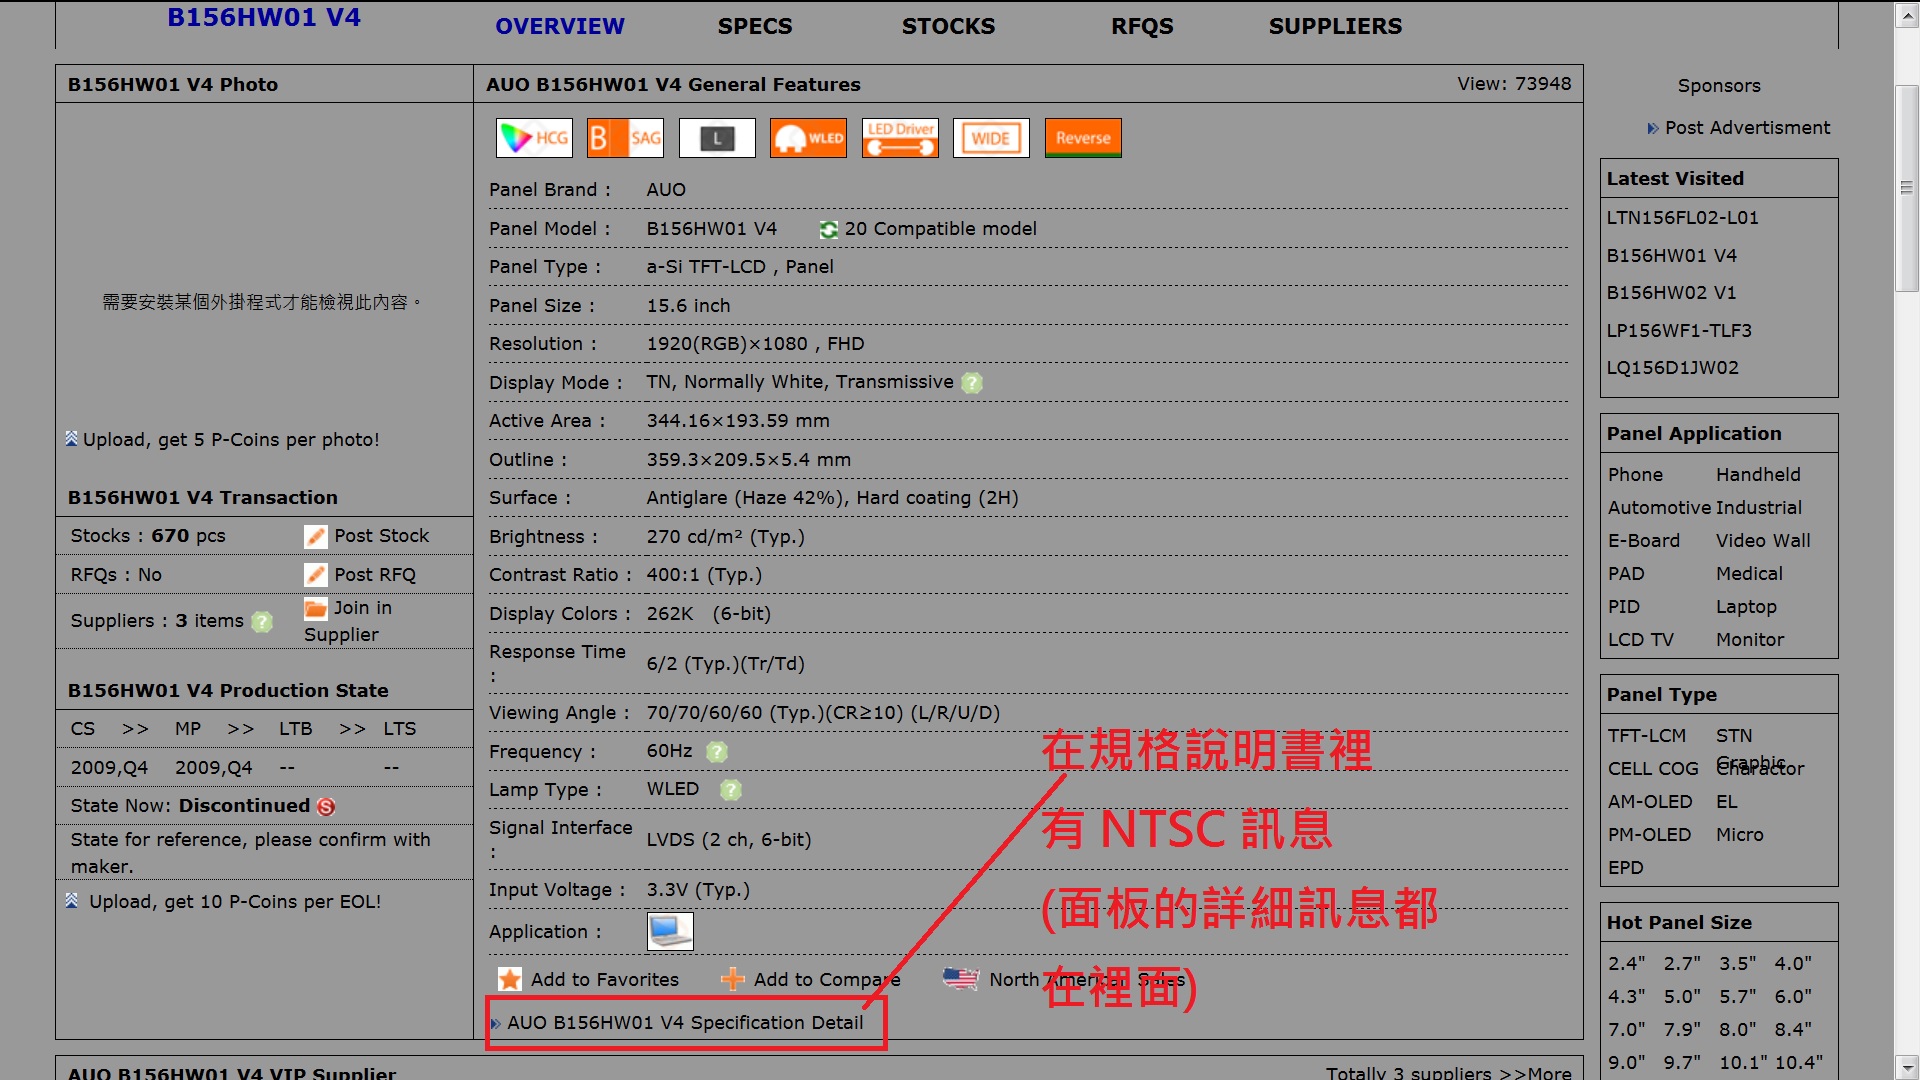Screen dimensions: 1920x1080
Task: Select TFT-LCM panel type
Action: tap(1647, 736)
